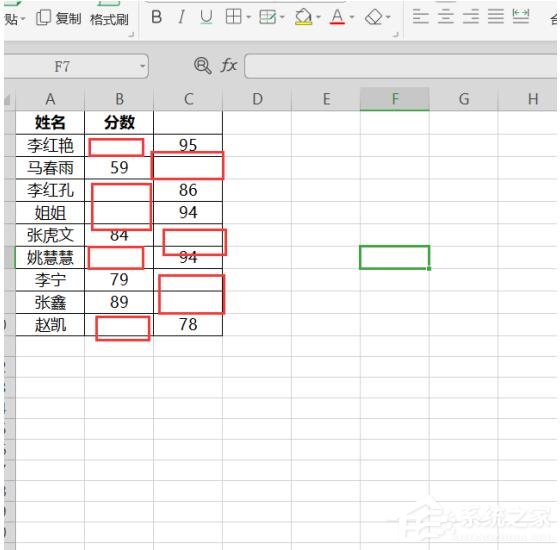Select cell containing 张虎文

tap(50, 235)
